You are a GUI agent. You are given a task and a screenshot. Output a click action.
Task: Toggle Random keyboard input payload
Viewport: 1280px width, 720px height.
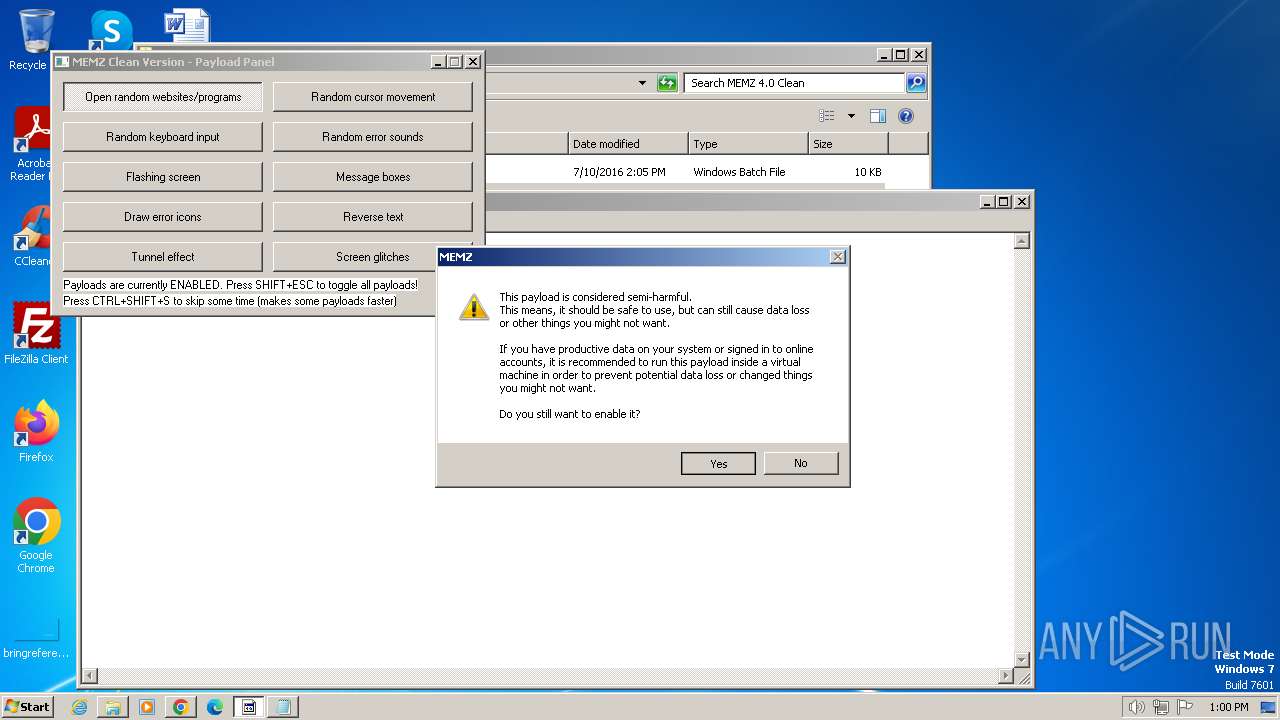163,137
